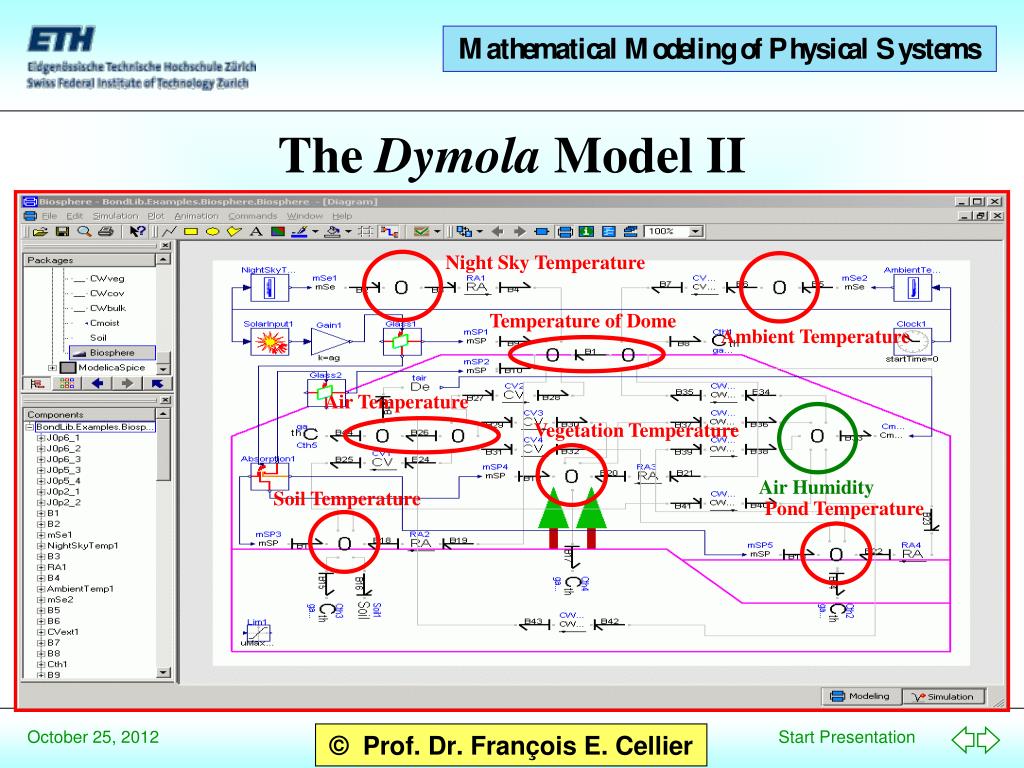Select the Soil package item
This screenshot has height=768, width=1024.
click(98, 338)
